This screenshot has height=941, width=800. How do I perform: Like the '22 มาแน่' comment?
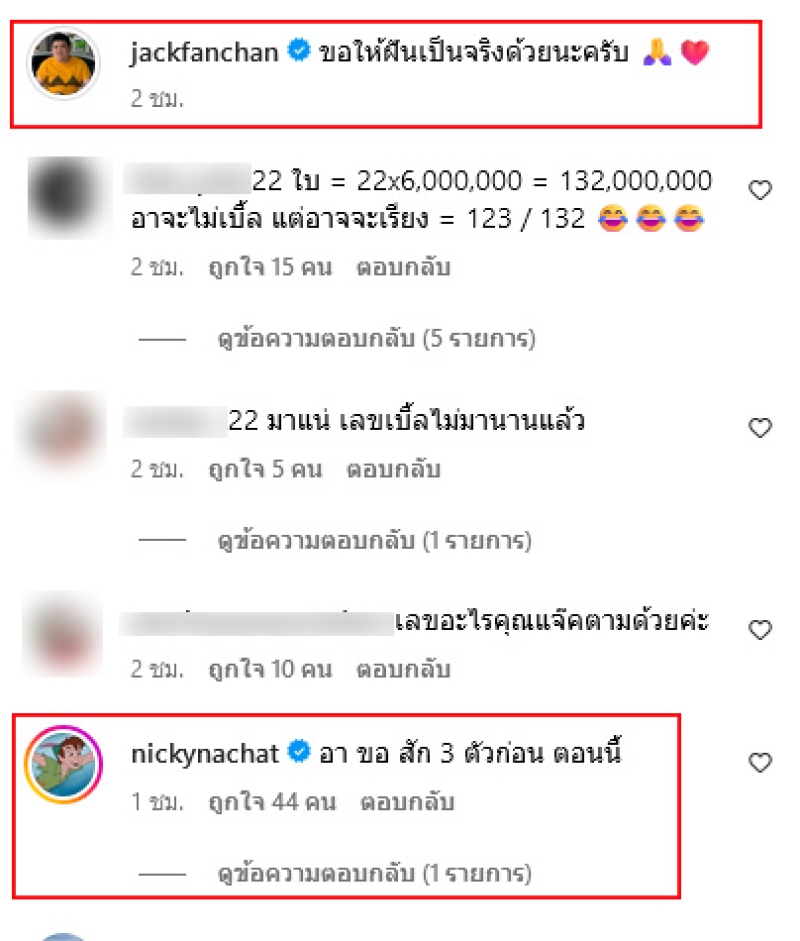click(x=760, y=427)
